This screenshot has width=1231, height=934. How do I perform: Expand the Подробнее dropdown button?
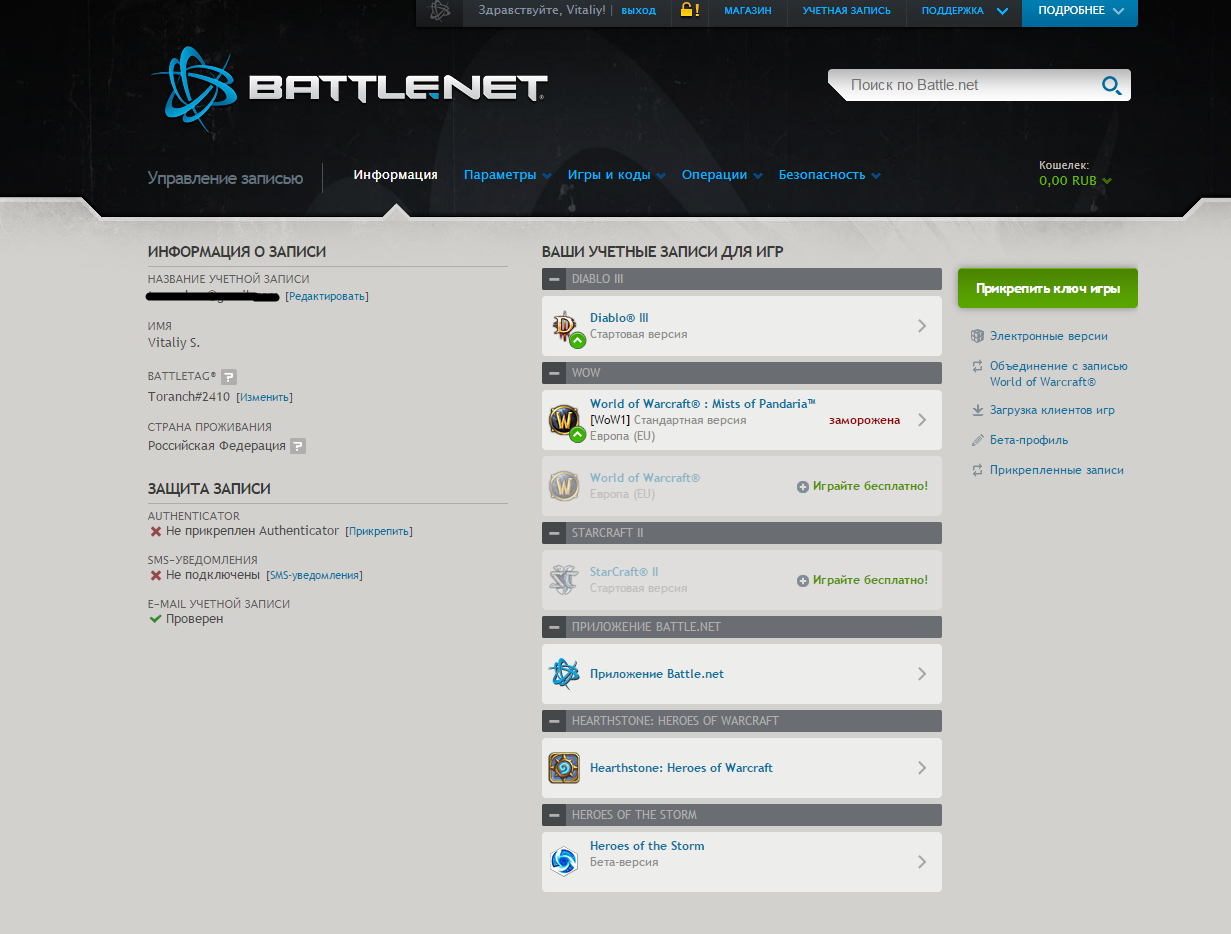1080,11
